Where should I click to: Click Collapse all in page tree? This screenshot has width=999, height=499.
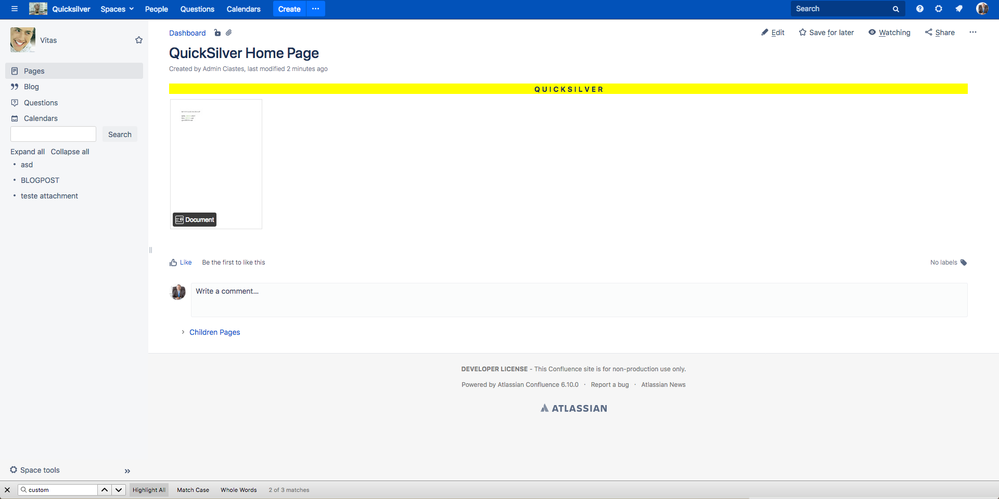tap(70, 152)
